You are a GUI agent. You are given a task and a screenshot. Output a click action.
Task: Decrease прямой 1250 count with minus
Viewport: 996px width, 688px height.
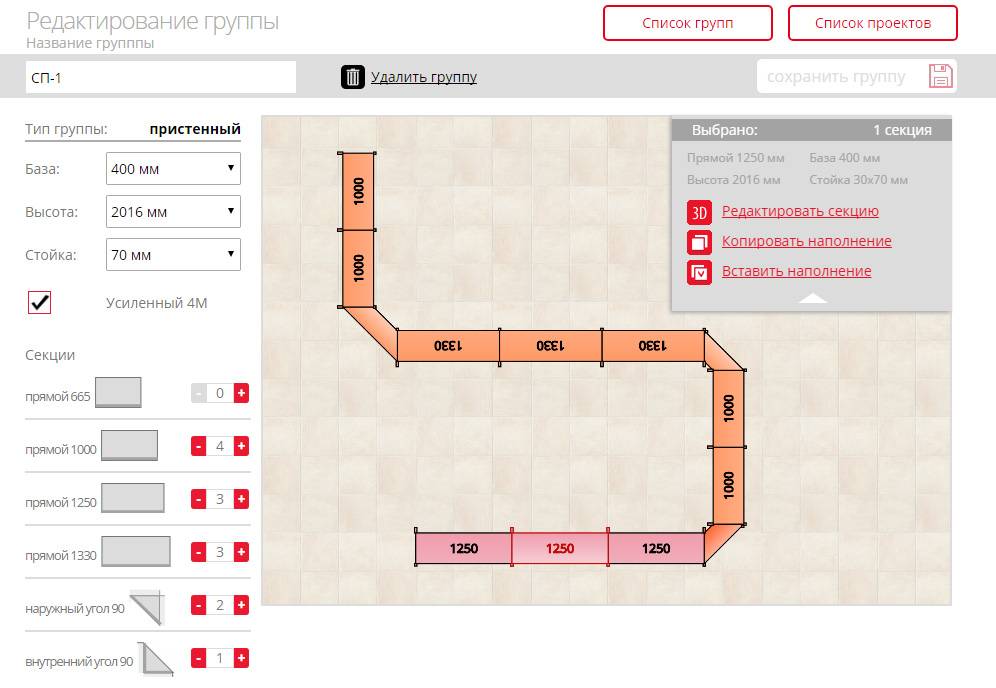(x=198, y=499)
